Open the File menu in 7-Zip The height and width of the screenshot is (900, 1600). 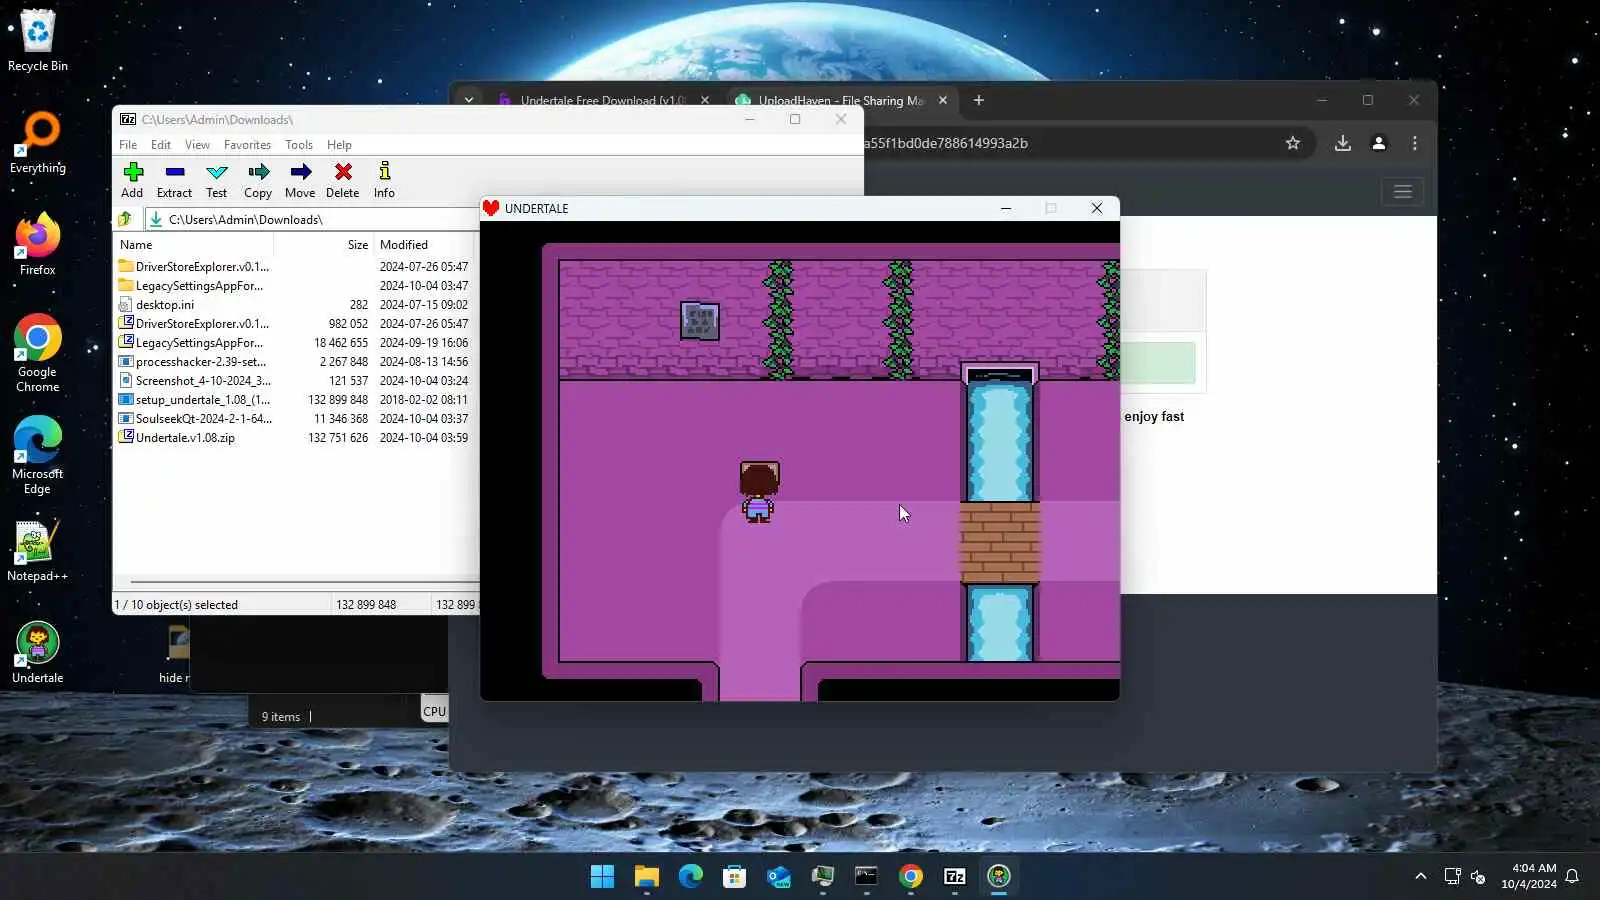[128, 145]
